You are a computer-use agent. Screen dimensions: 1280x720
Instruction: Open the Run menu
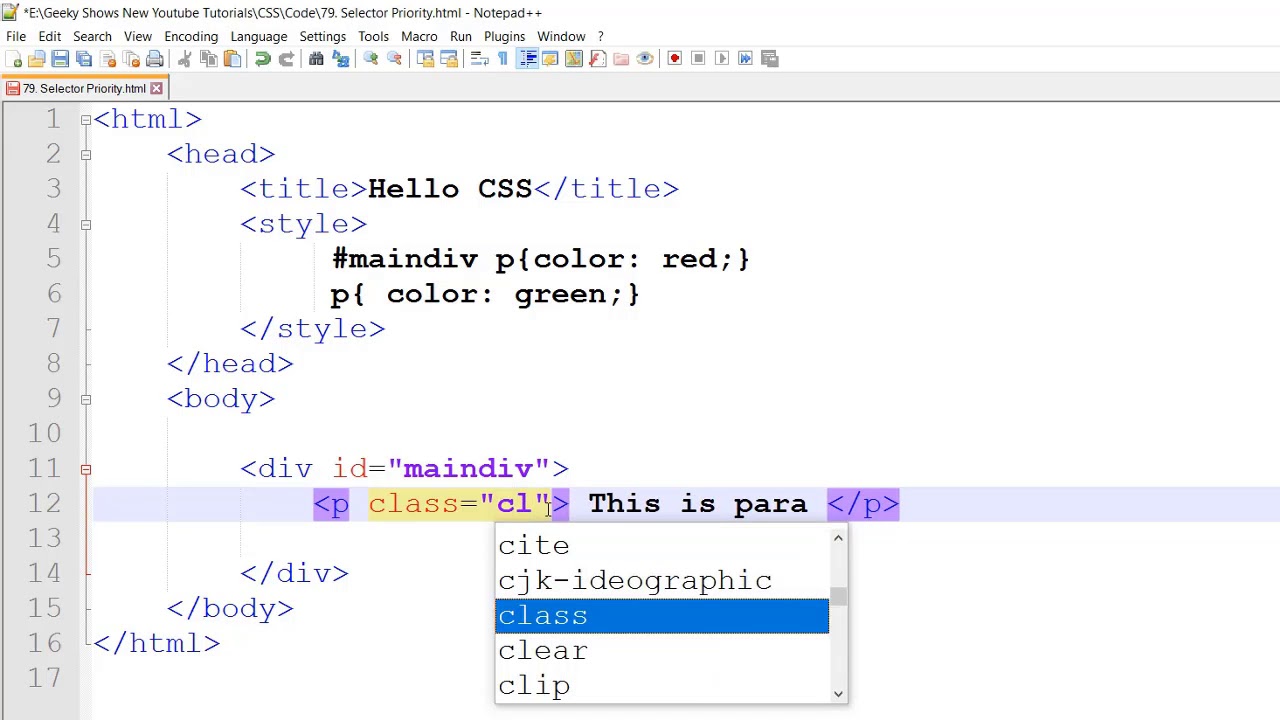[x=461, y=37]
